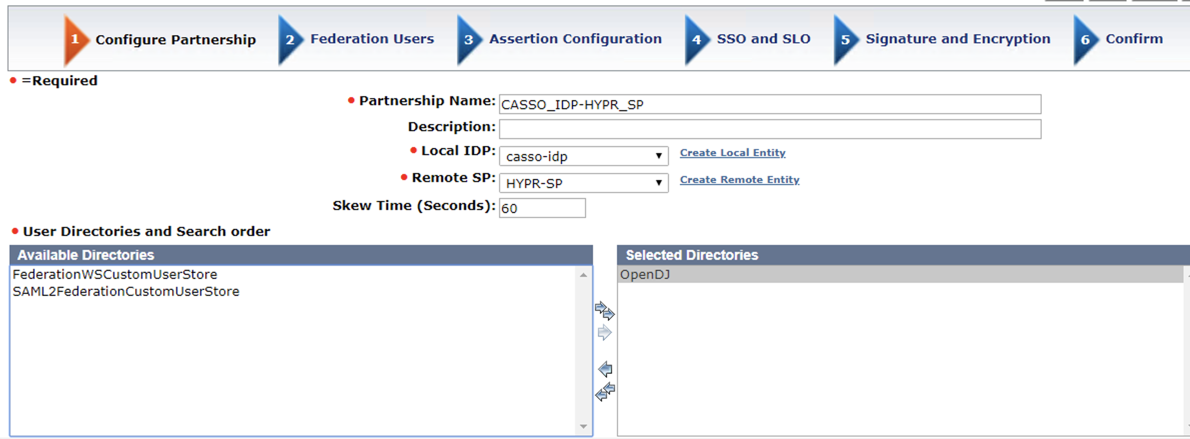Move all directories to Selected list
The height and width of the screenshot is (439, 1190).
coord(605,311)
